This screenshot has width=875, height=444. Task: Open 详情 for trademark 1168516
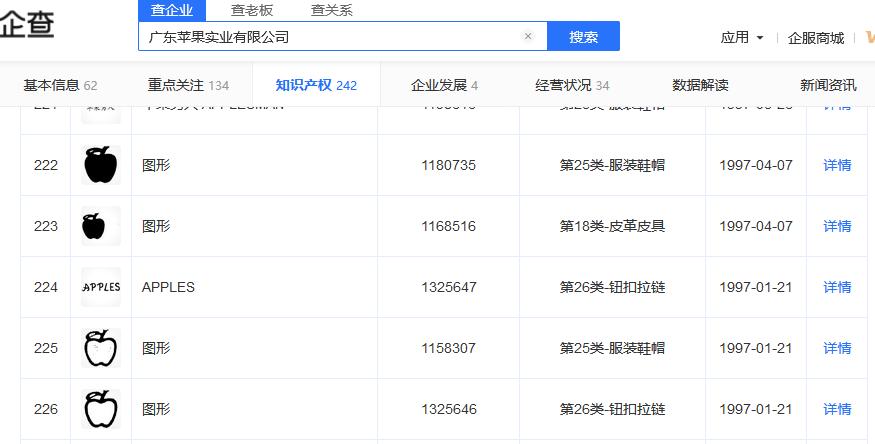point(837,226)
